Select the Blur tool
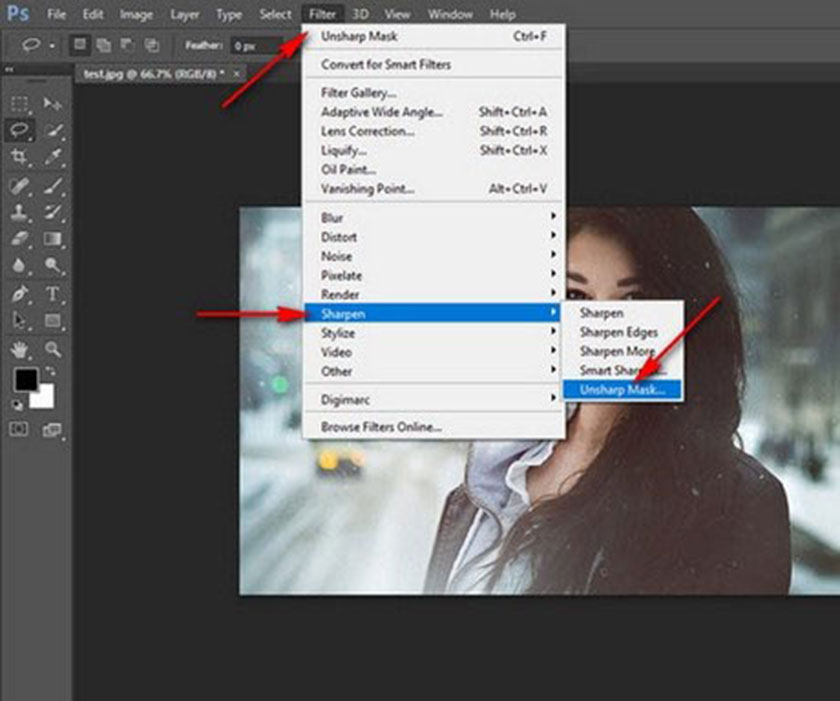The height and width of the screenshot is (701, 840). pos(20,265)
